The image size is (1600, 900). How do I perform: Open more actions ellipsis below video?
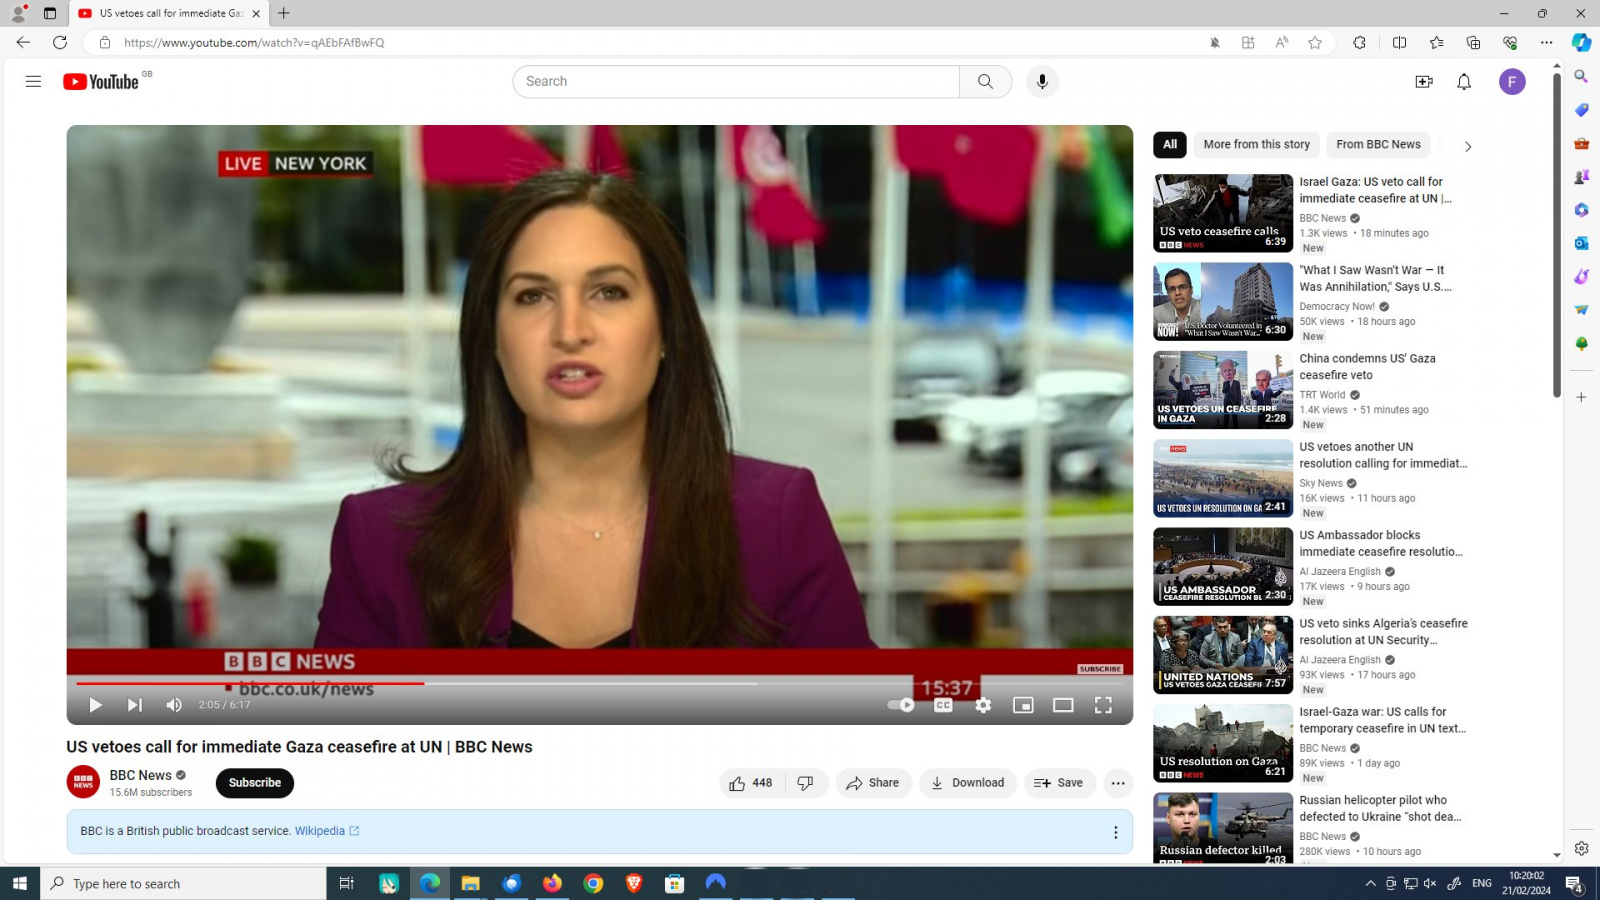1118,783
